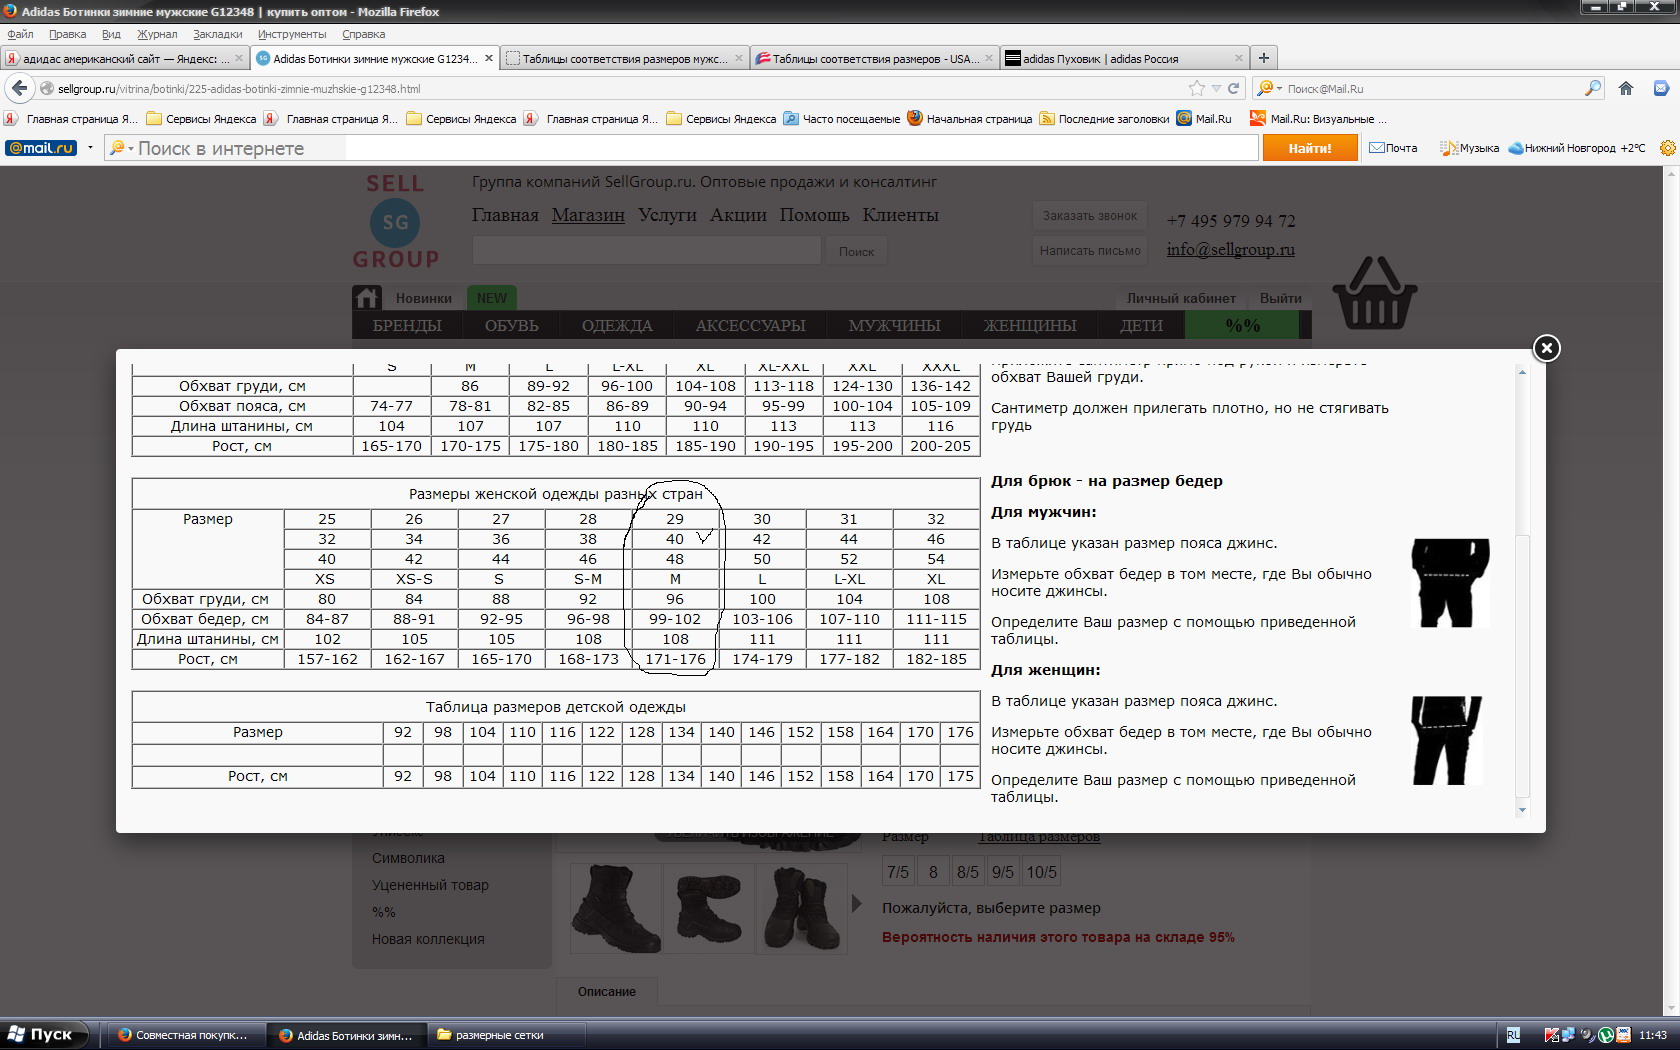Expand the @mail.ru logo dropdown arrow
This screenshot has width=1680, height=1050.
(90, 148)
